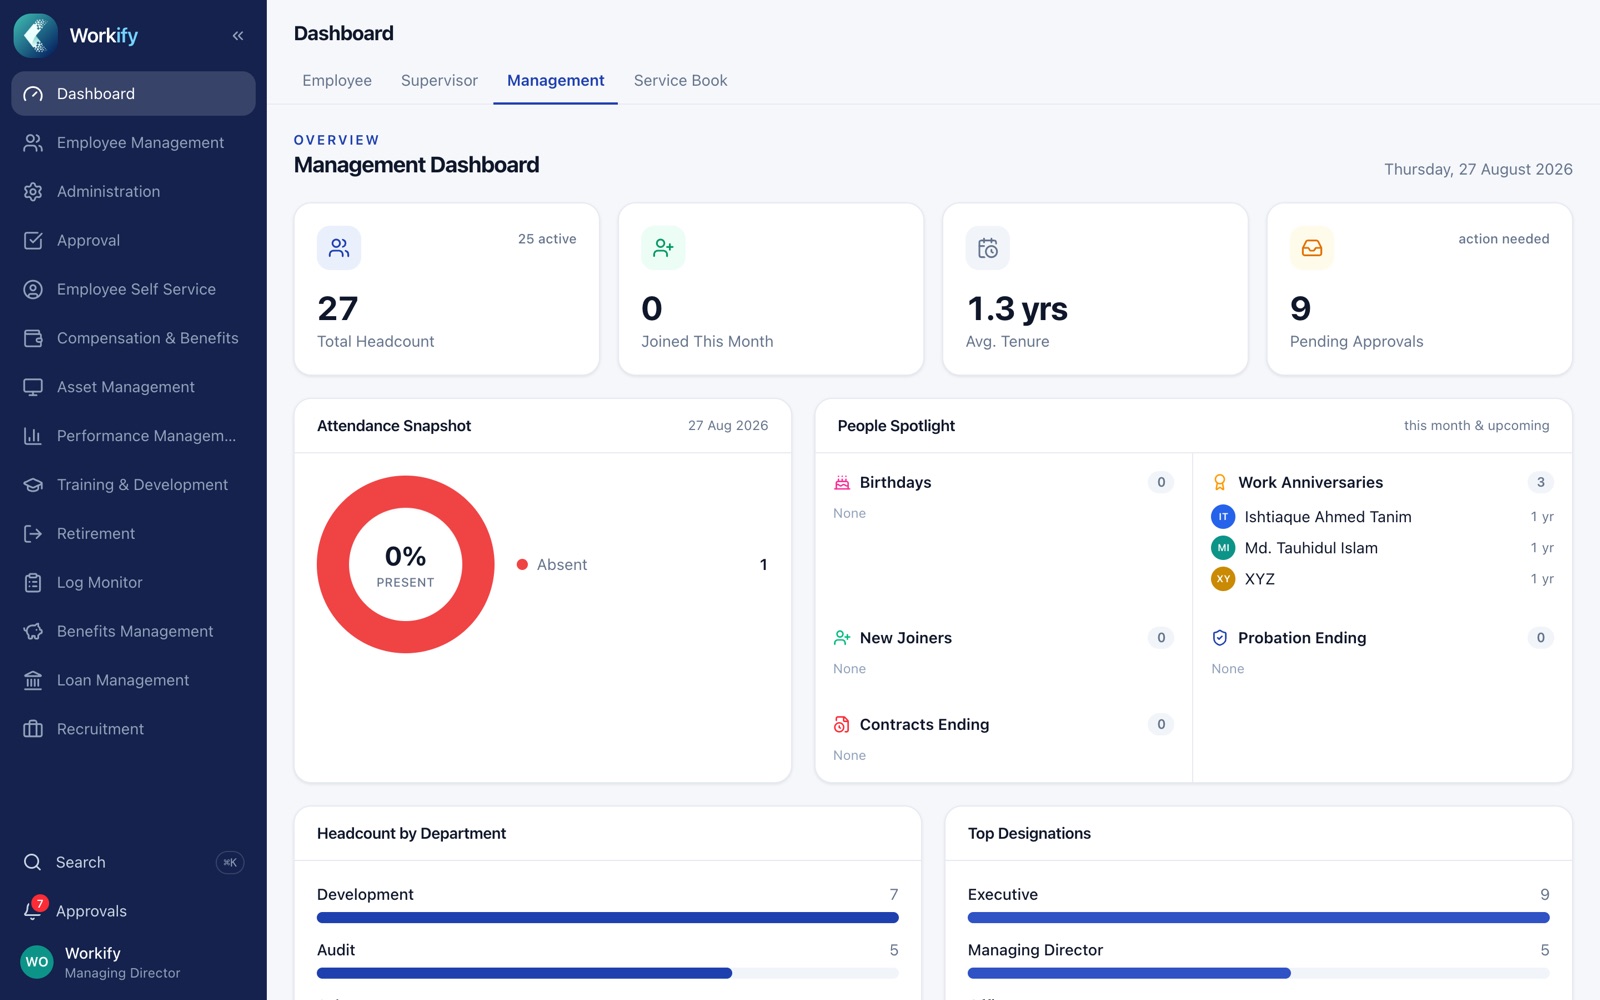Click the Executive designation progress bar

coord(1259,918)
